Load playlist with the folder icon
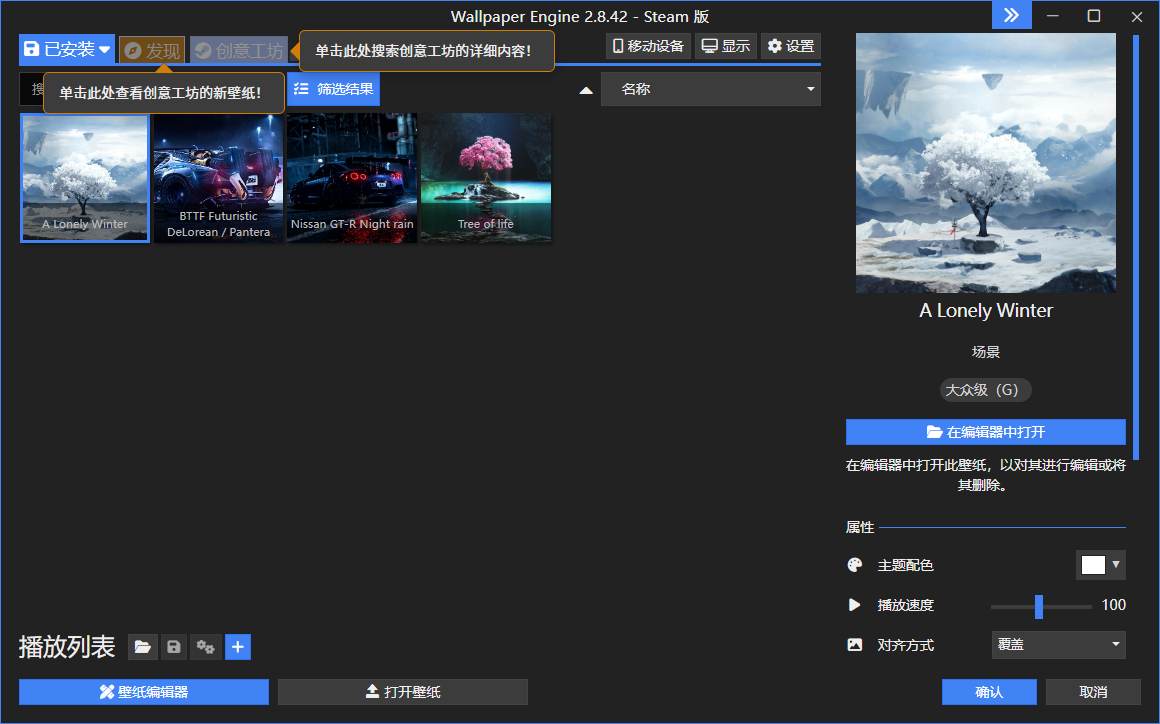 coord(143,647)
